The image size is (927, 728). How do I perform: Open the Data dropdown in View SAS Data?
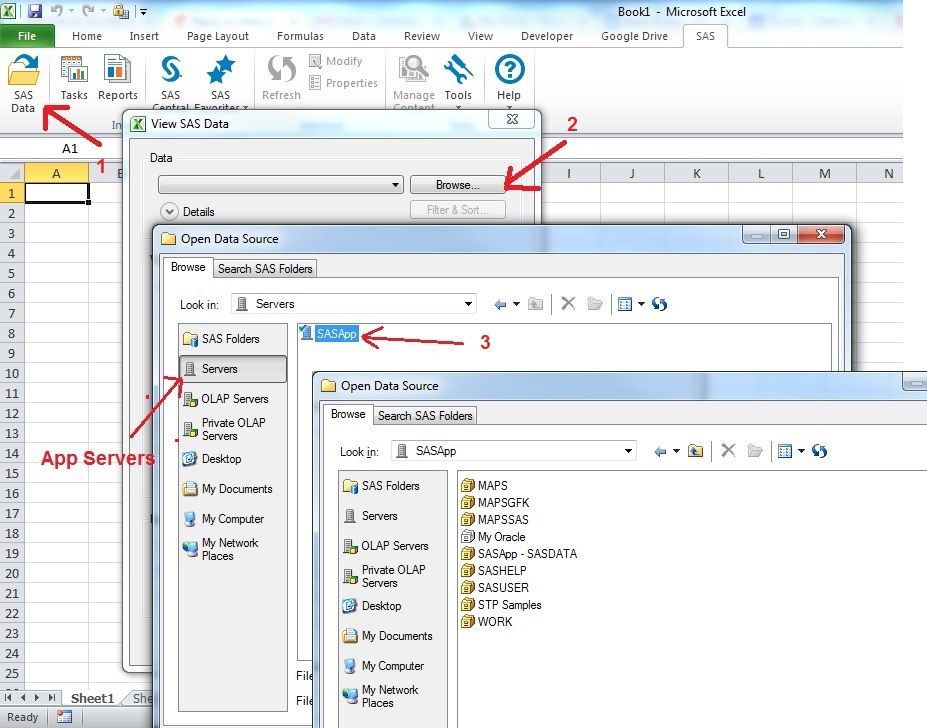395,185
